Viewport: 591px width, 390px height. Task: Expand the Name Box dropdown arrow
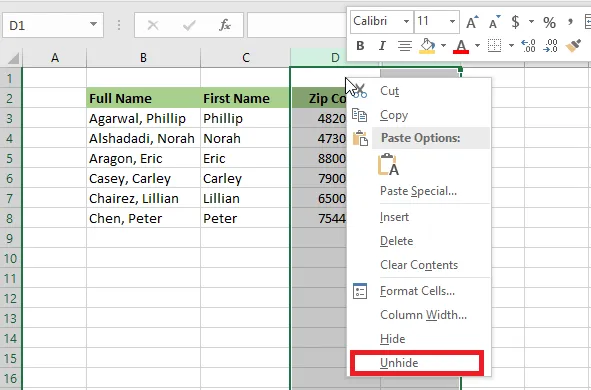[93, 24]
